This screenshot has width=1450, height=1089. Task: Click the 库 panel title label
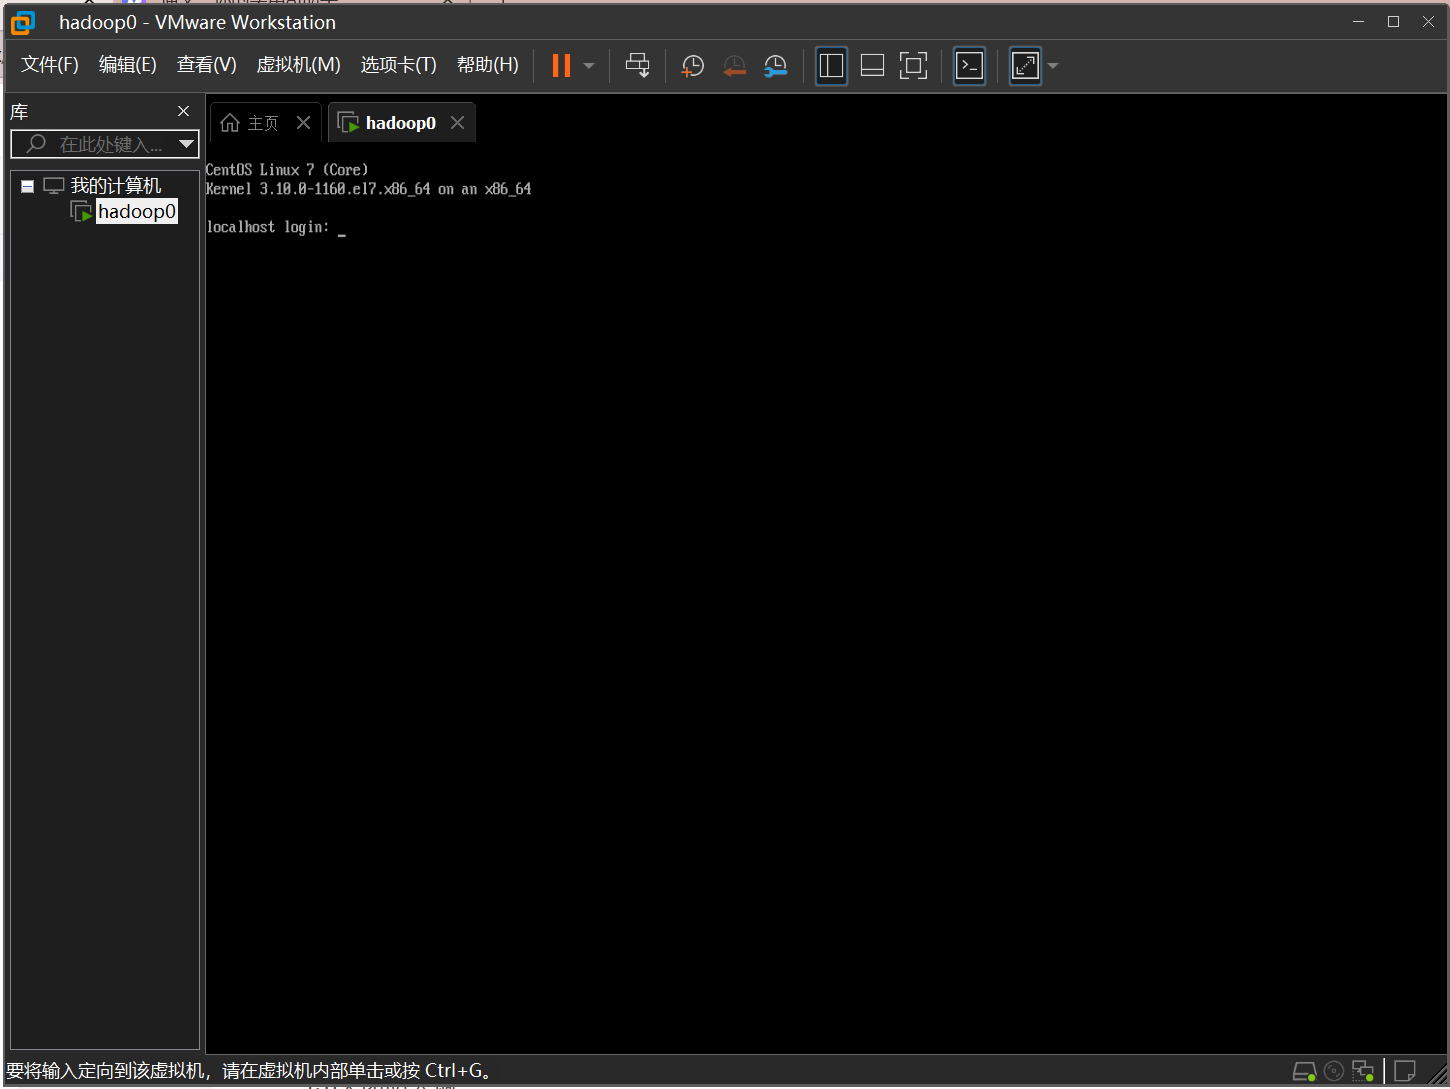click(20, 112)
